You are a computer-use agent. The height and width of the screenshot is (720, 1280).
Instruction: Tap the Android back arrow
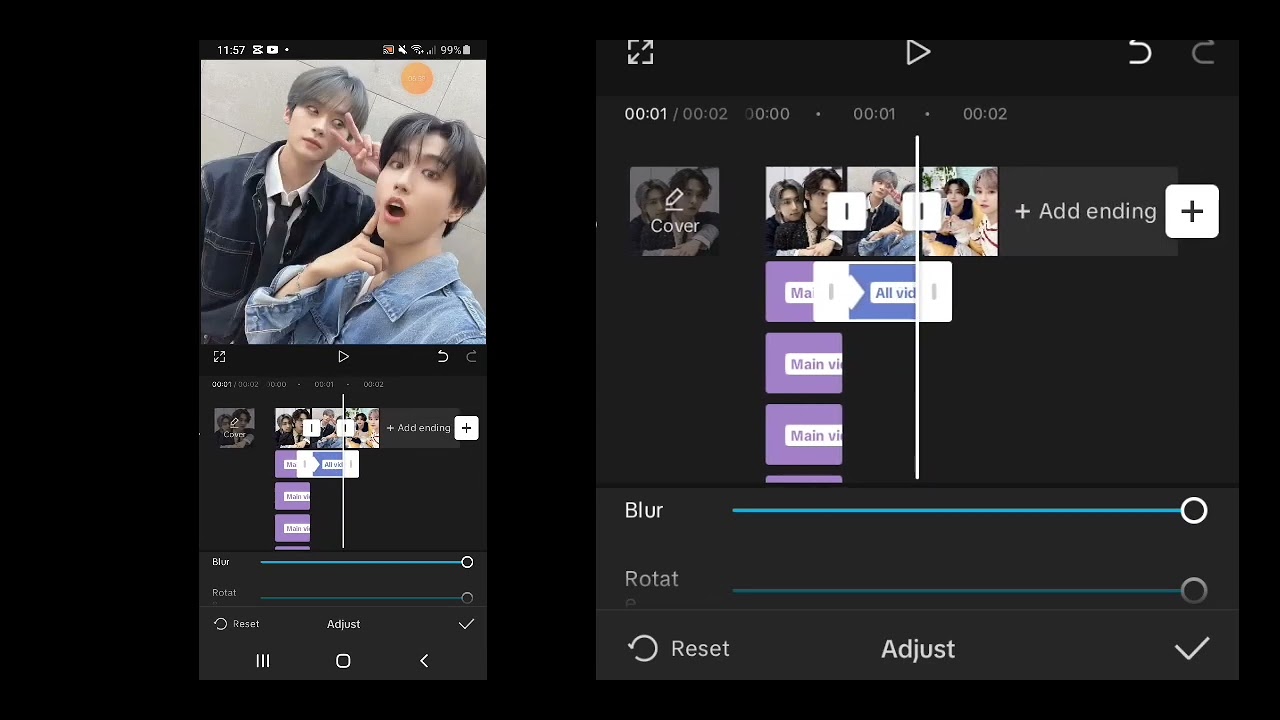(x=424, y=661)
